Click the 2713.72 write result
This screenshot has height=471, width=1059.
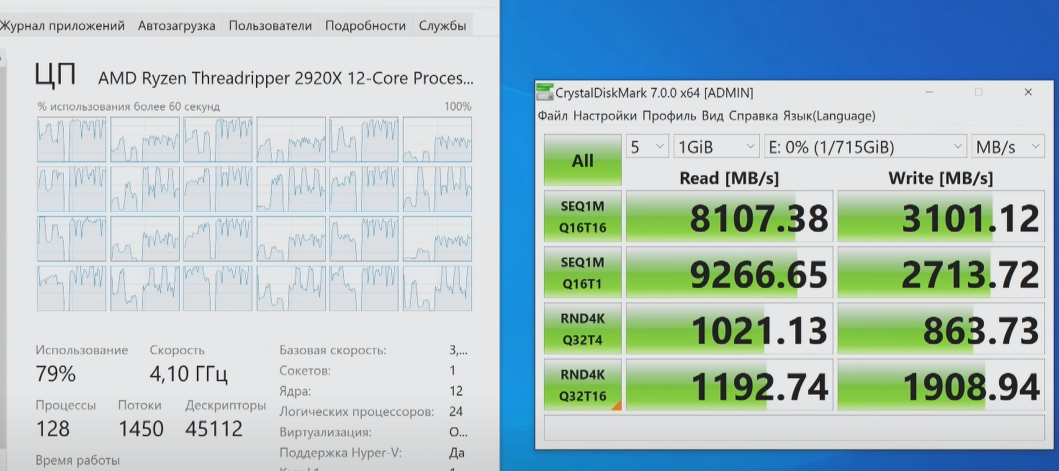click(941, 273)
